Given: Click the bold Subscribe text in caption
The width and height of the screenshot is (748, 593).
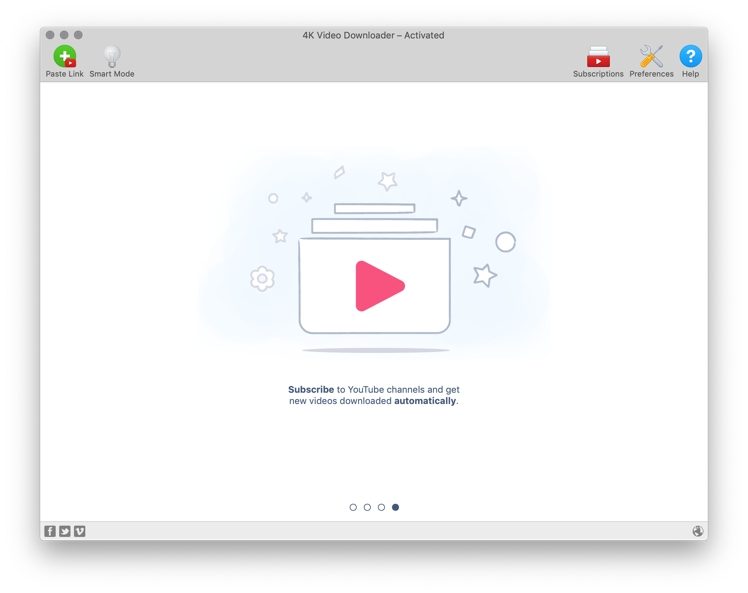Looking at the screenshot, I should [x=310, y=389].
